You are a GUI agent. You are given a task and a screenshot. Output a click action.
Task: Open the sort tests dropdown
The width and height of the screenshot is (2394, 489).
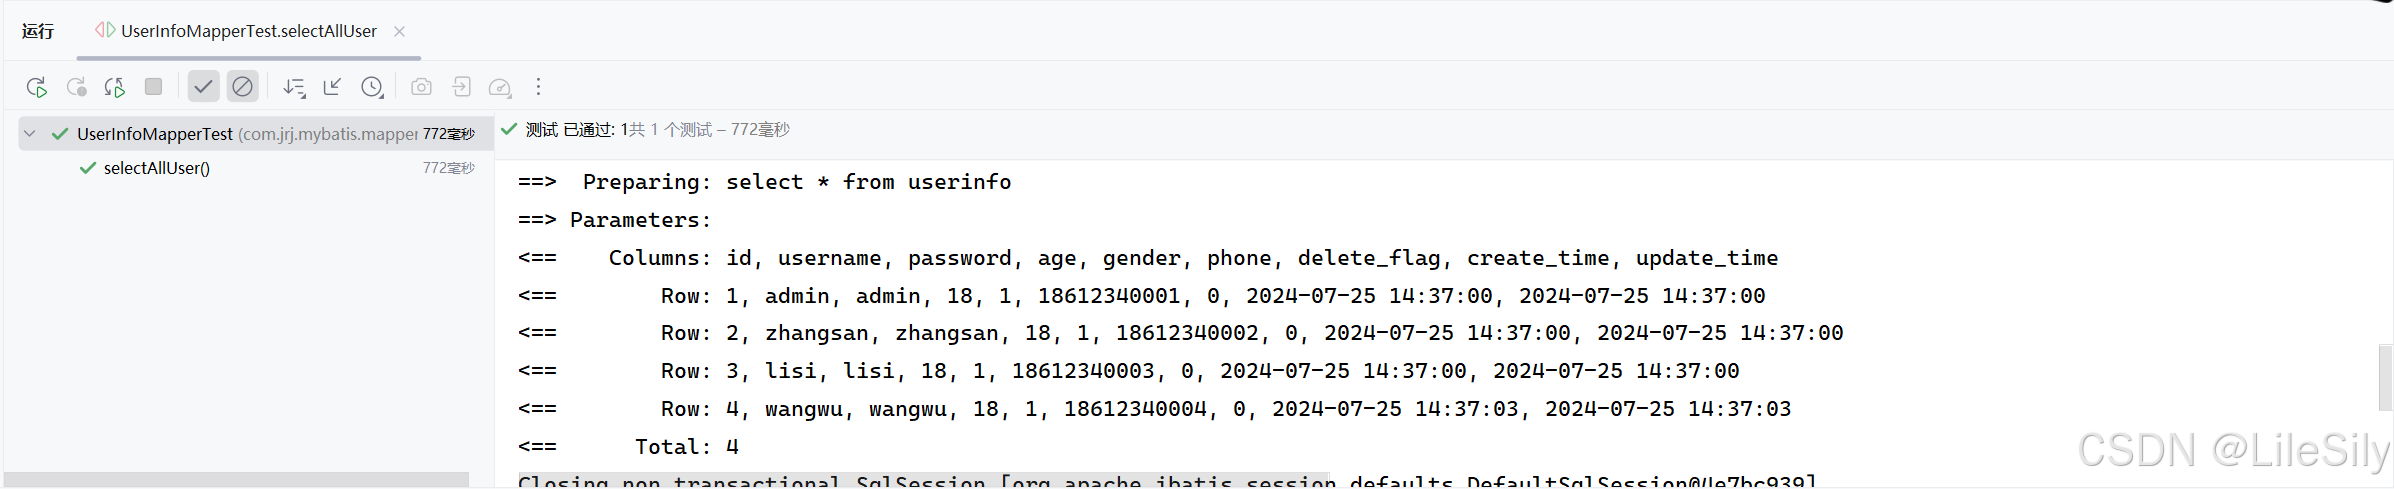294,87
